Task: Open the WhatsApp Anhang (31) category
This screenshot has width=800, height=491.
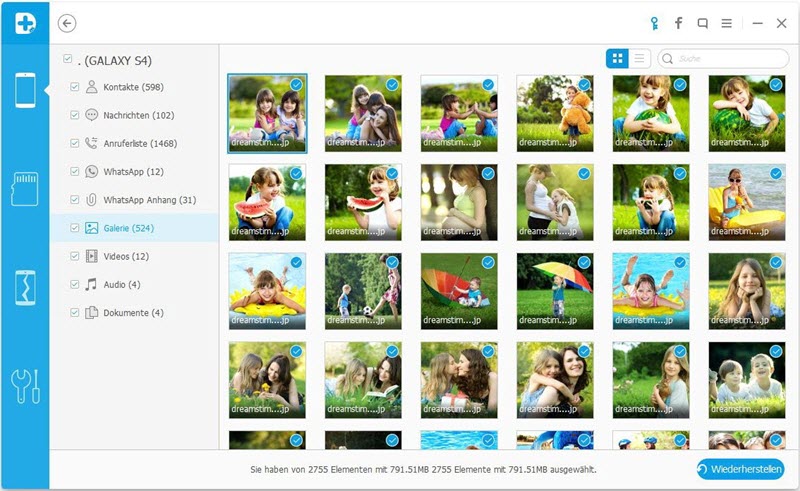Action: (x=149, y=200)
